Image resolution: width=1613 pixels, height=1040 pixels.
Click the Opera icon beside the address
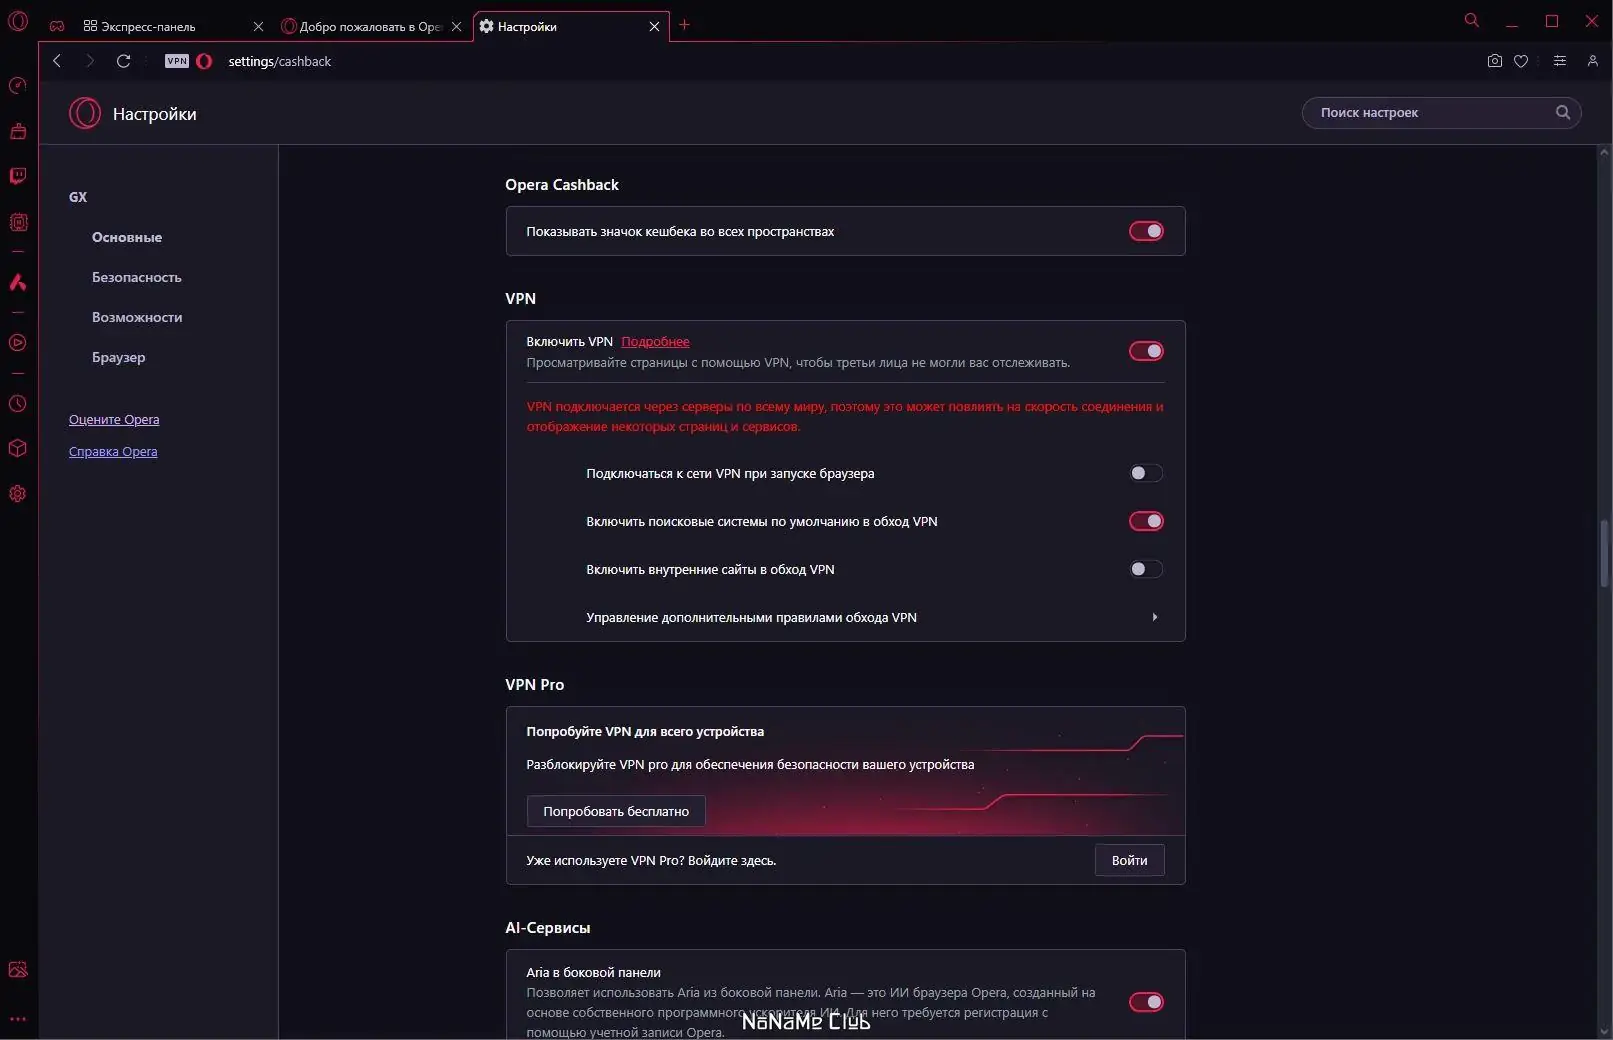pos(204,61)
